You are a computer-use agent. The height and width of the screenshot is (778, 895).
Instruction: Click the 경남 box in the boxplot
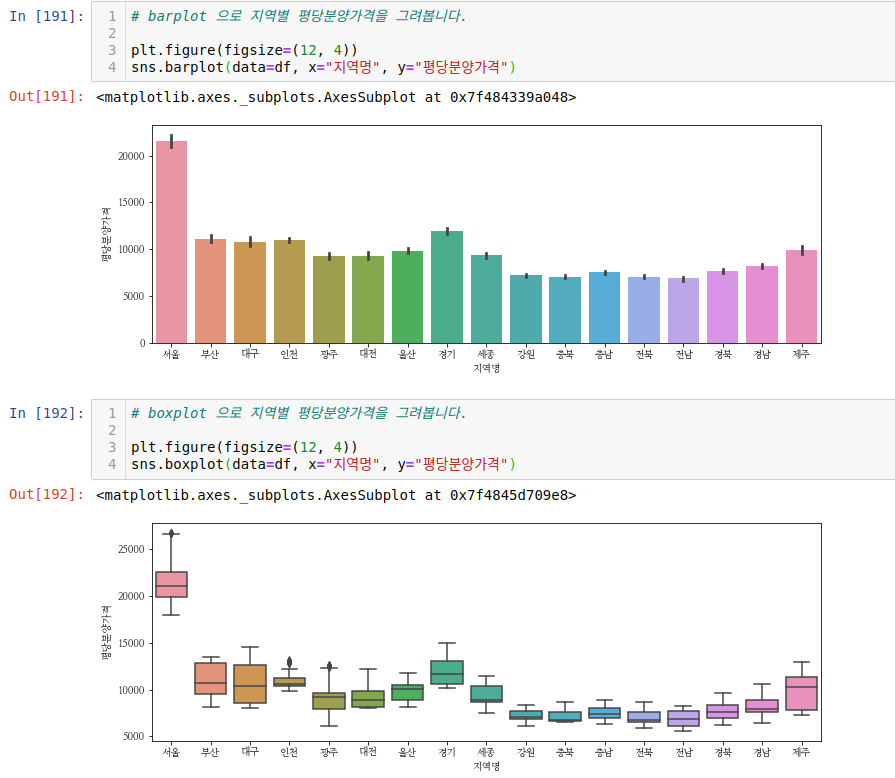pos(762,706)
